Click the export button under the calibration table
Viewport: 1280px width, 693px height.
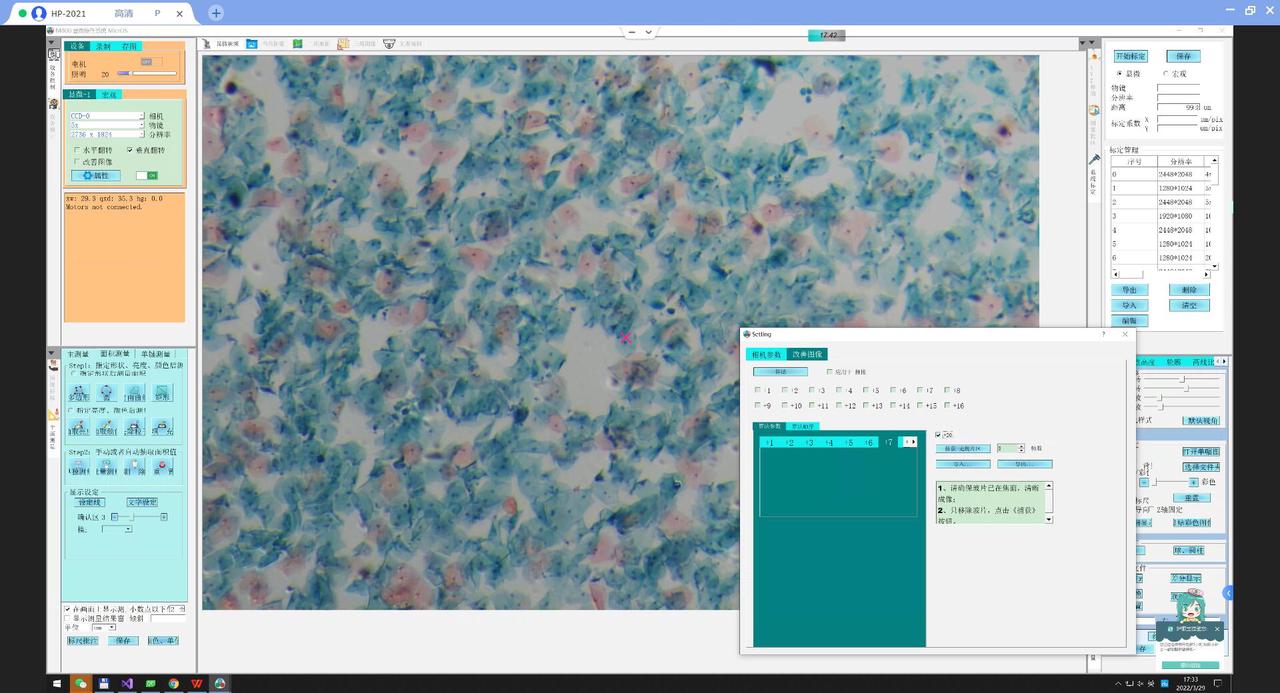coord(1129,290)
